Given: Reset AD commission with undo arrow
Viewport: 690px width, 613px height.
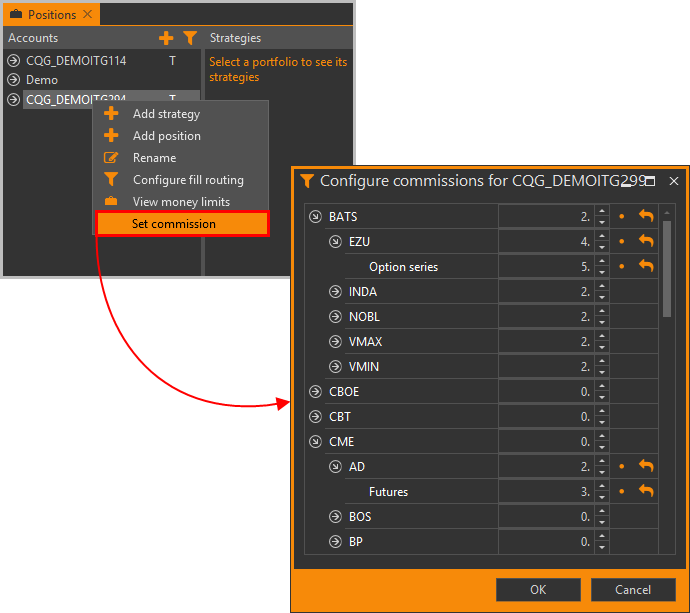Looking at the screenshot, I should click(x=646, y=466).
